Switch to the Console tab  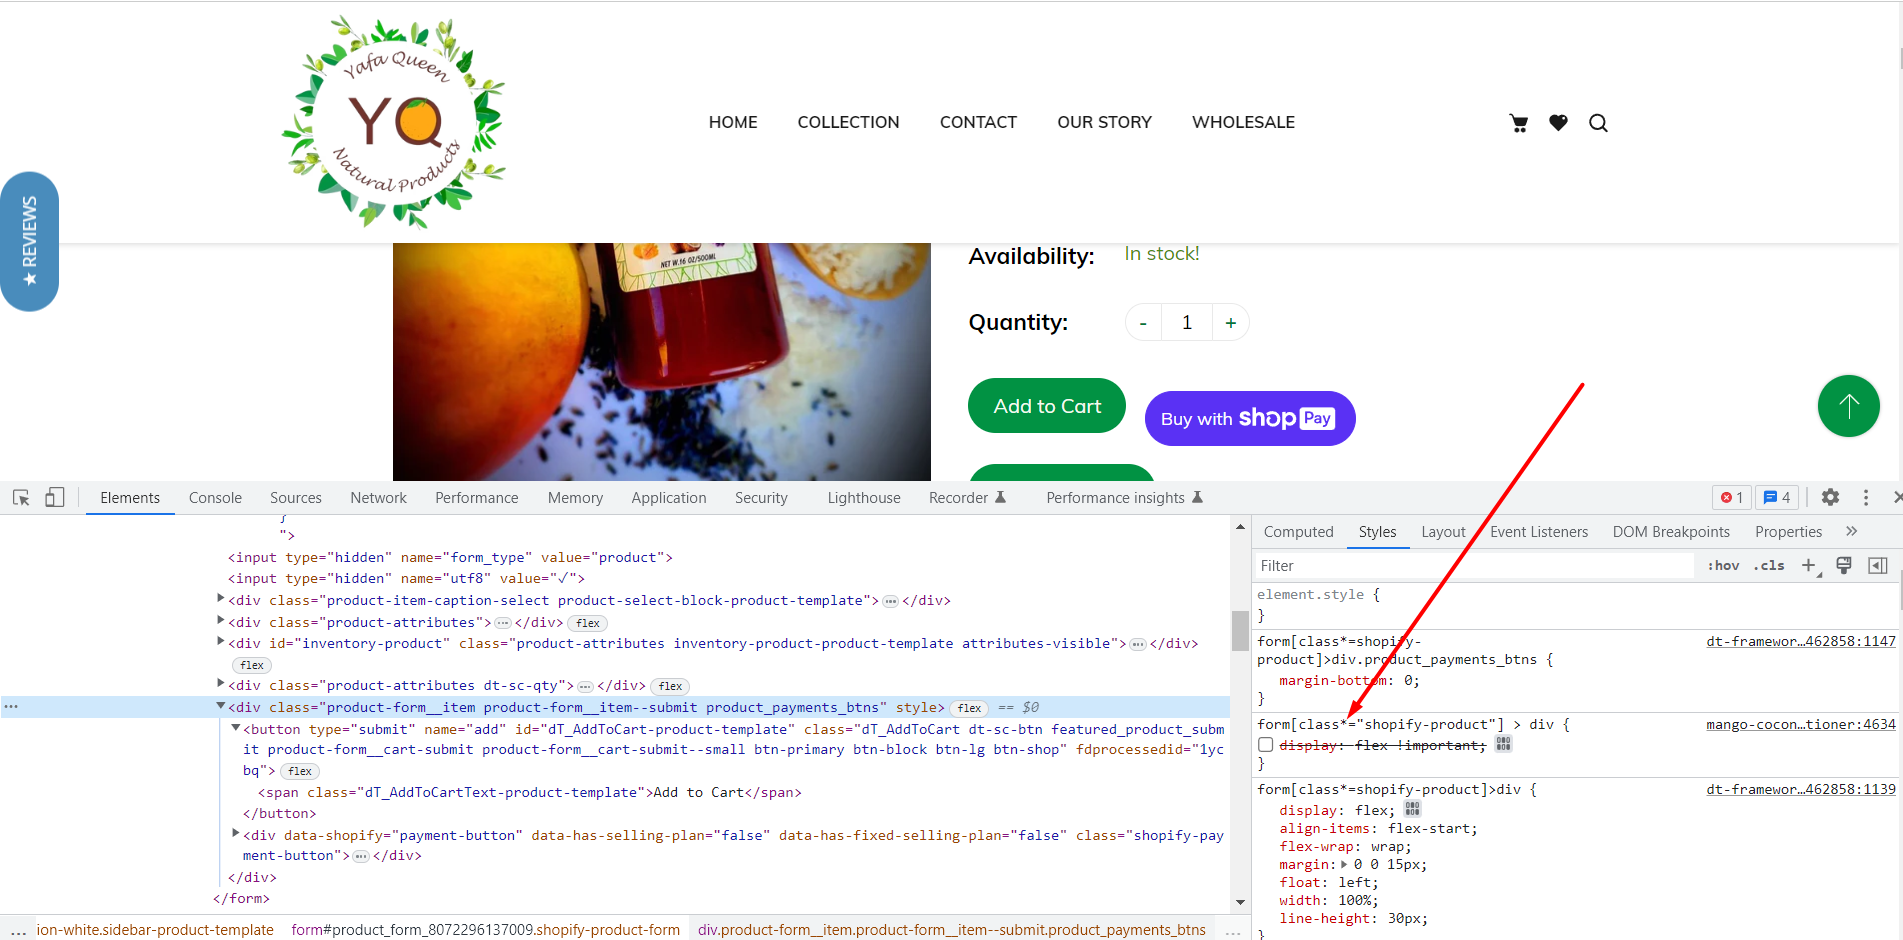click(x=215, y=498)
